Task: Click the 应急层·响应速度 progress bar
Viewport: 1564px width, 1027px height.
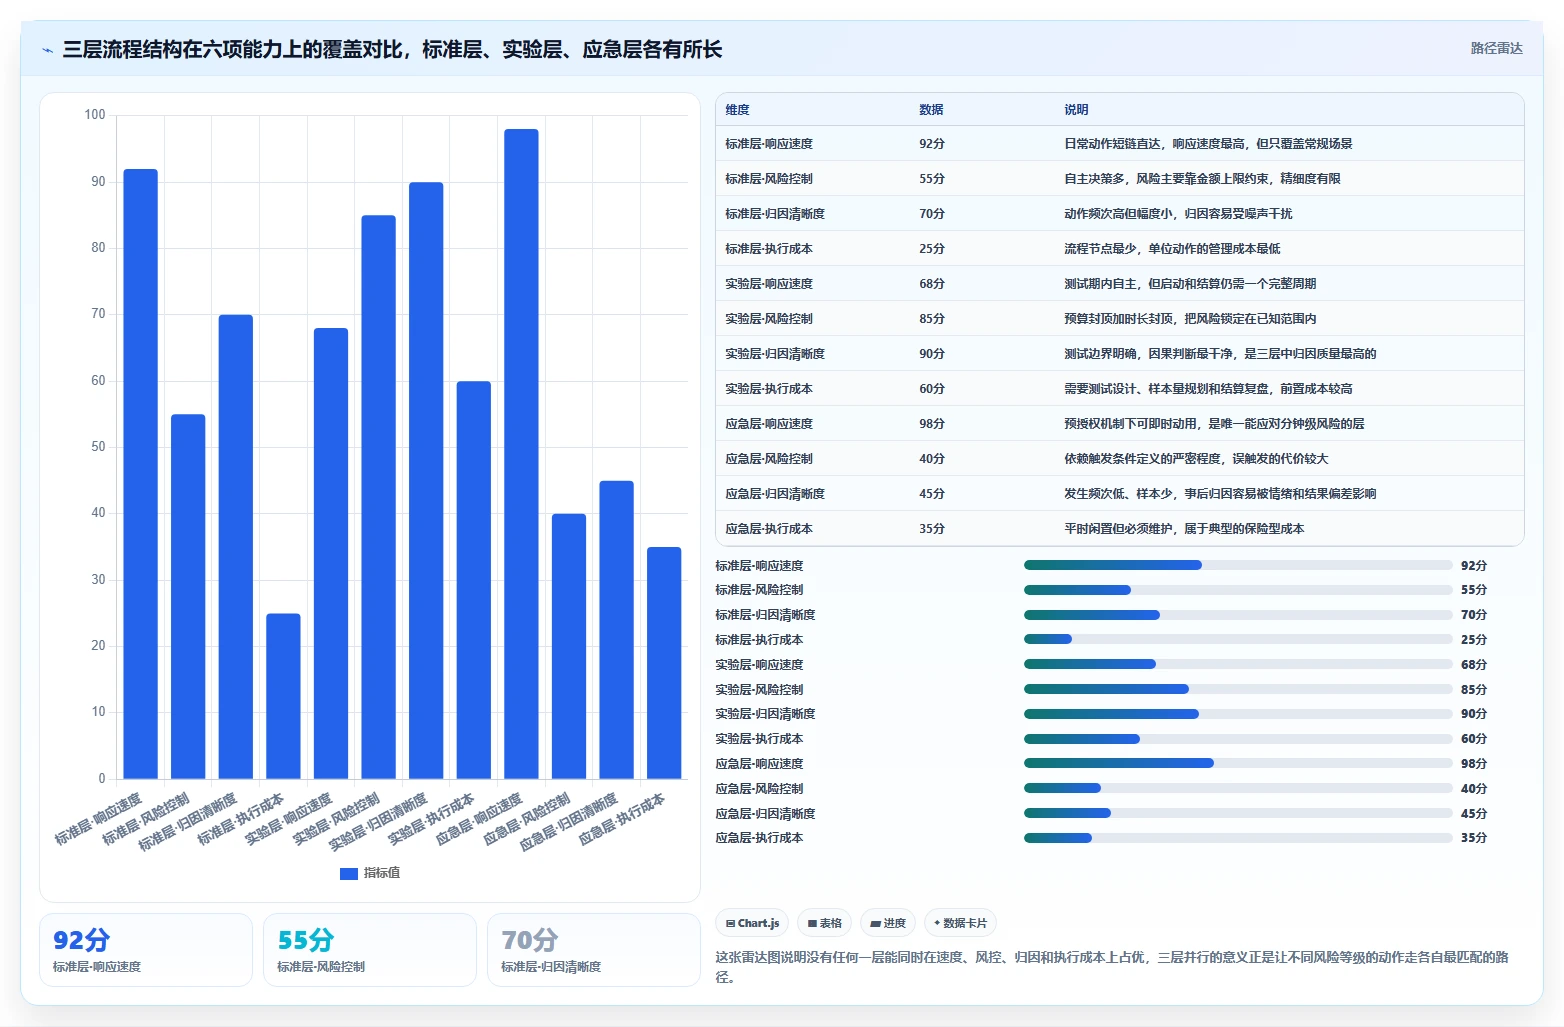Action: (1238, 763)
